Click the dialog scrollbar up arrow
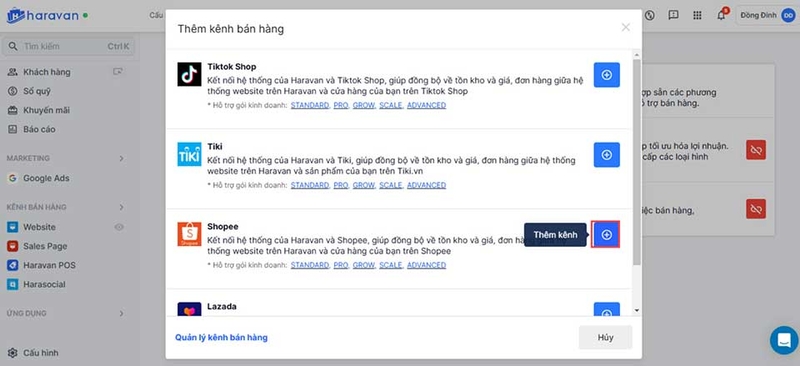 click(636, 55)
